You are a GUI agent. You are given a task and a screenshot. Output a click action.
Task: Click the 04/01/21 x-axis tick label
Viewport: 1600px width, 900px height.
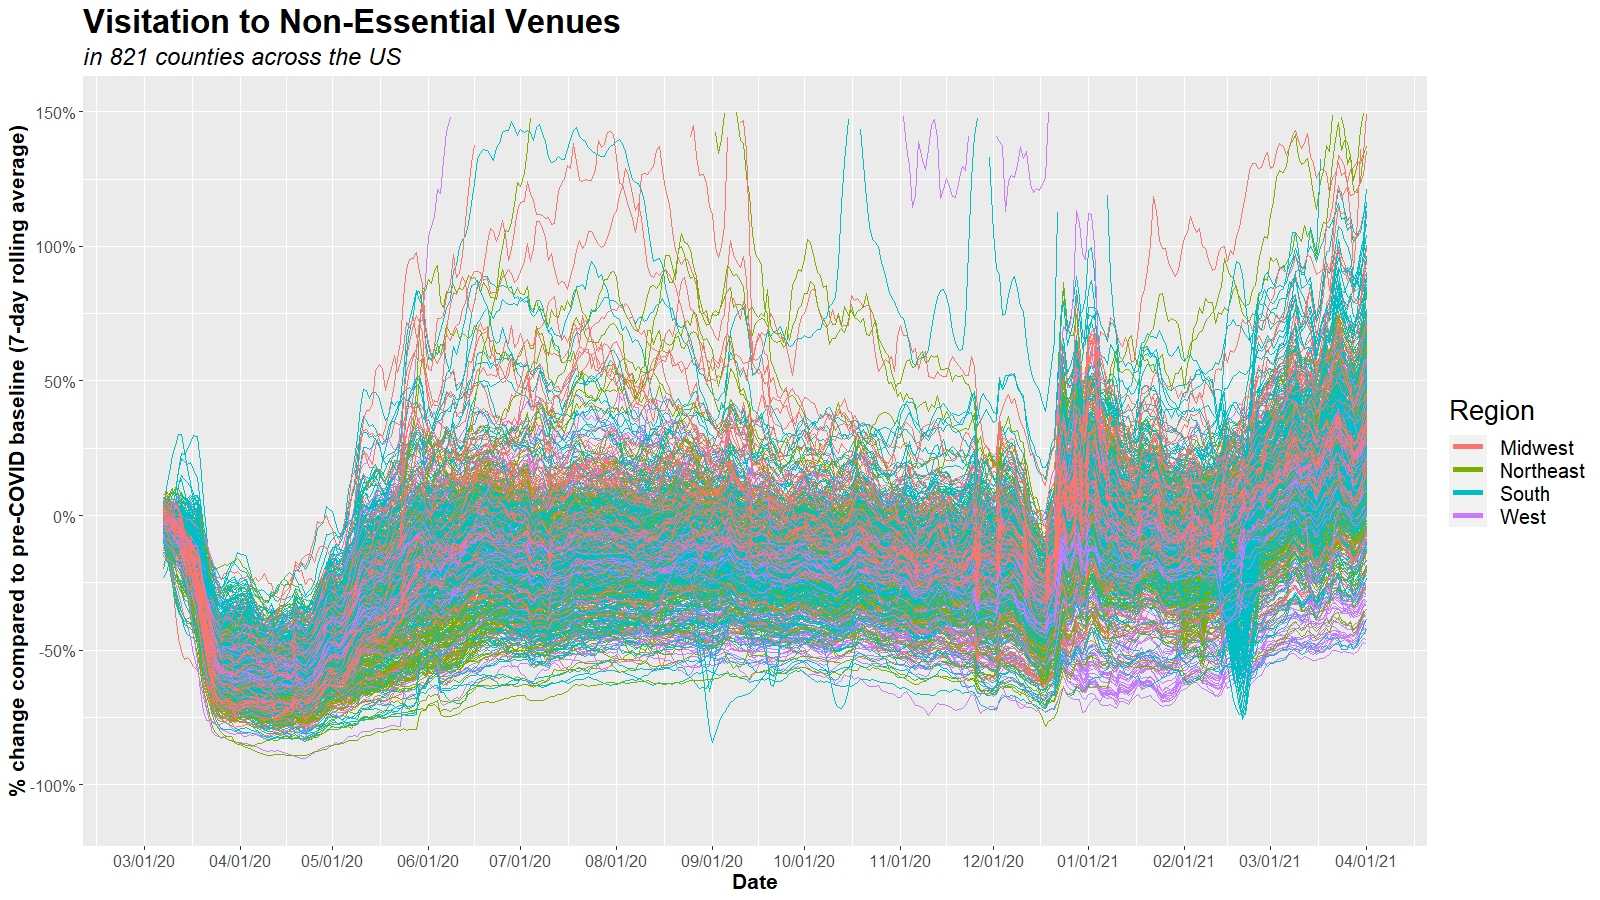(x=1365, y=861)
